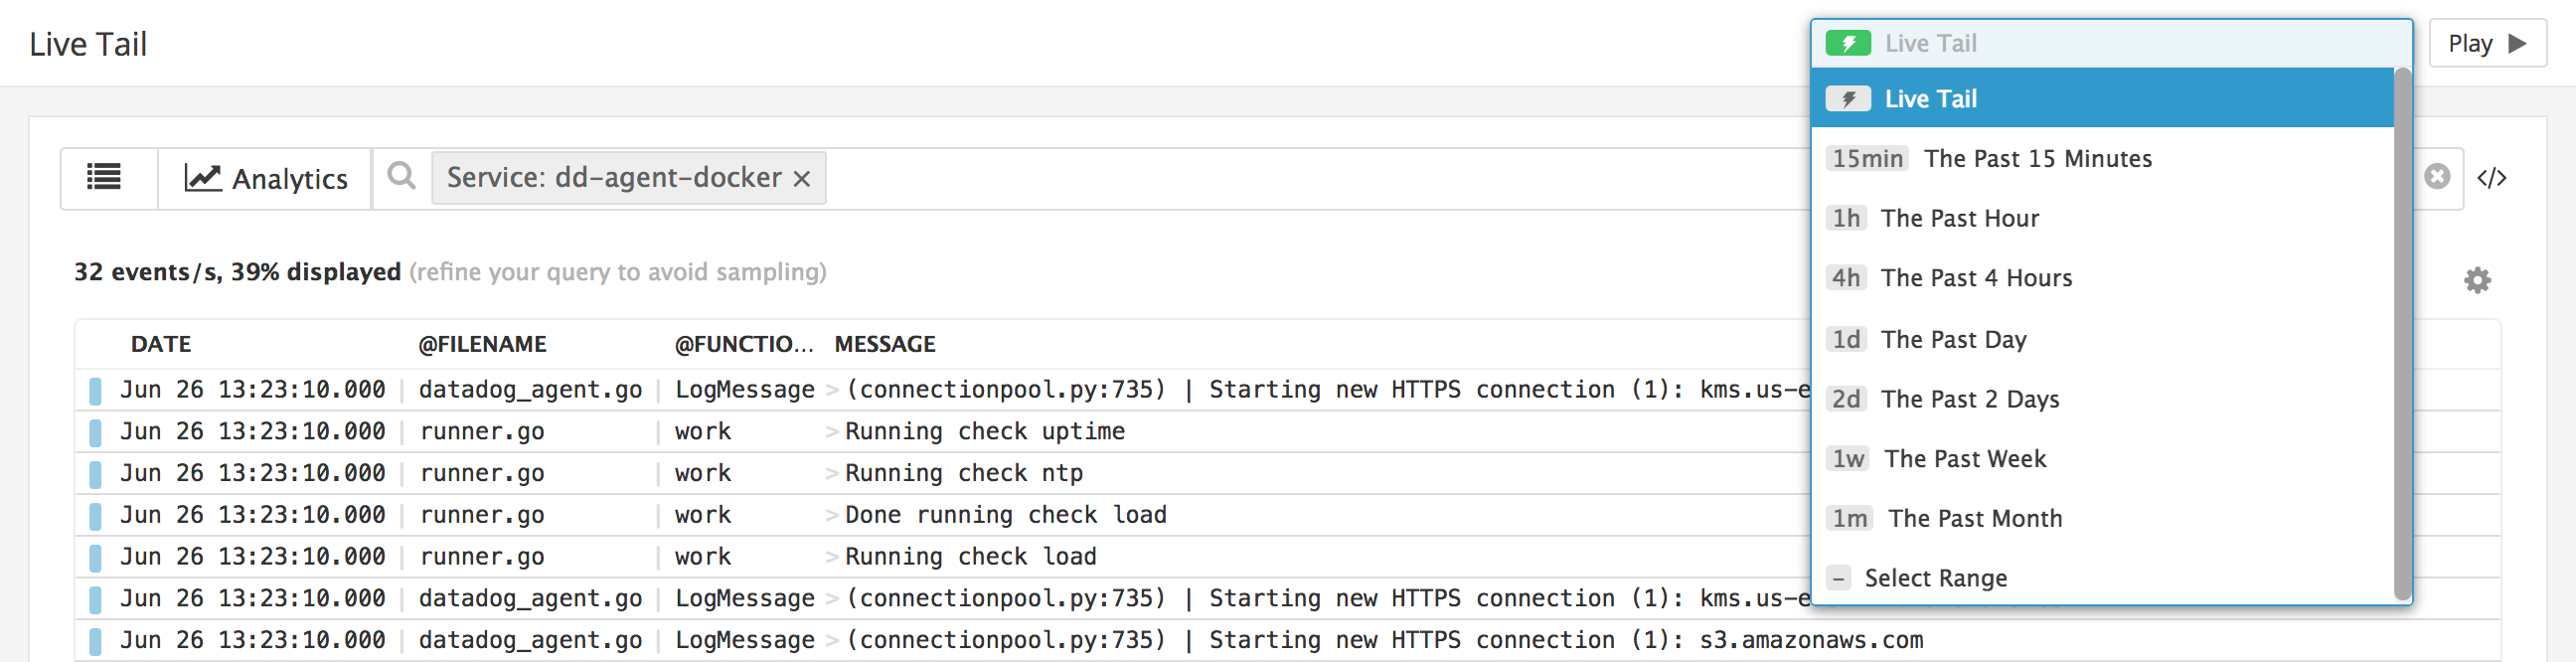Open the Running check uptime log row
This screenshot has height=662, width=2576.
(x=984, y=432)
